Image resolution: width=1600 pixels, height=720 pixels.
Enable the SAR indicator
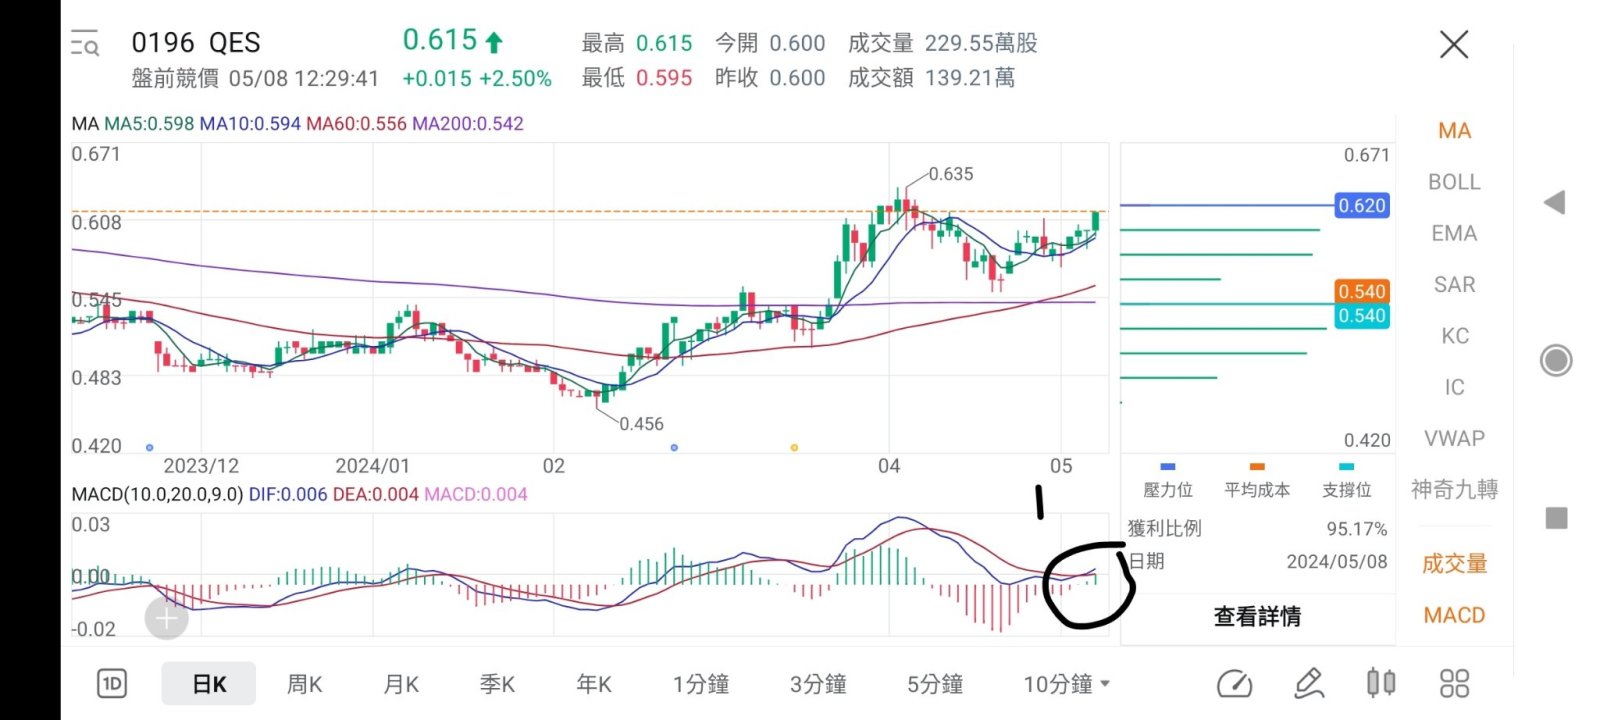[1454, 285]
